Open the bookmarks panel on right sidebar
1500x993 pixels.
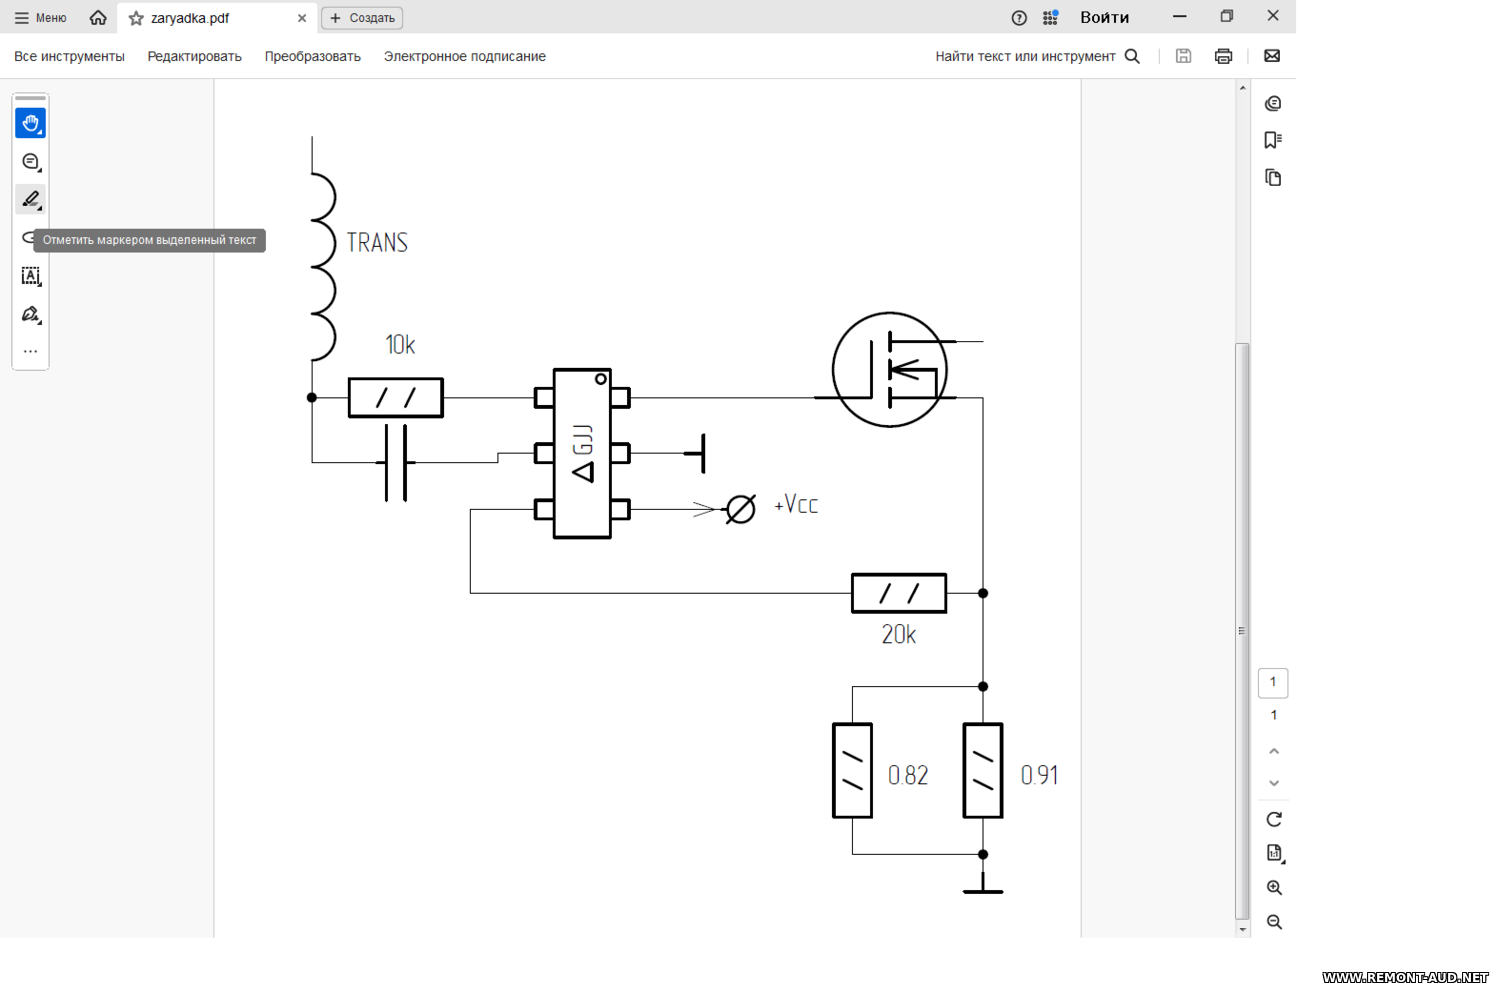pyautogui.click(x=1273, y=140)
